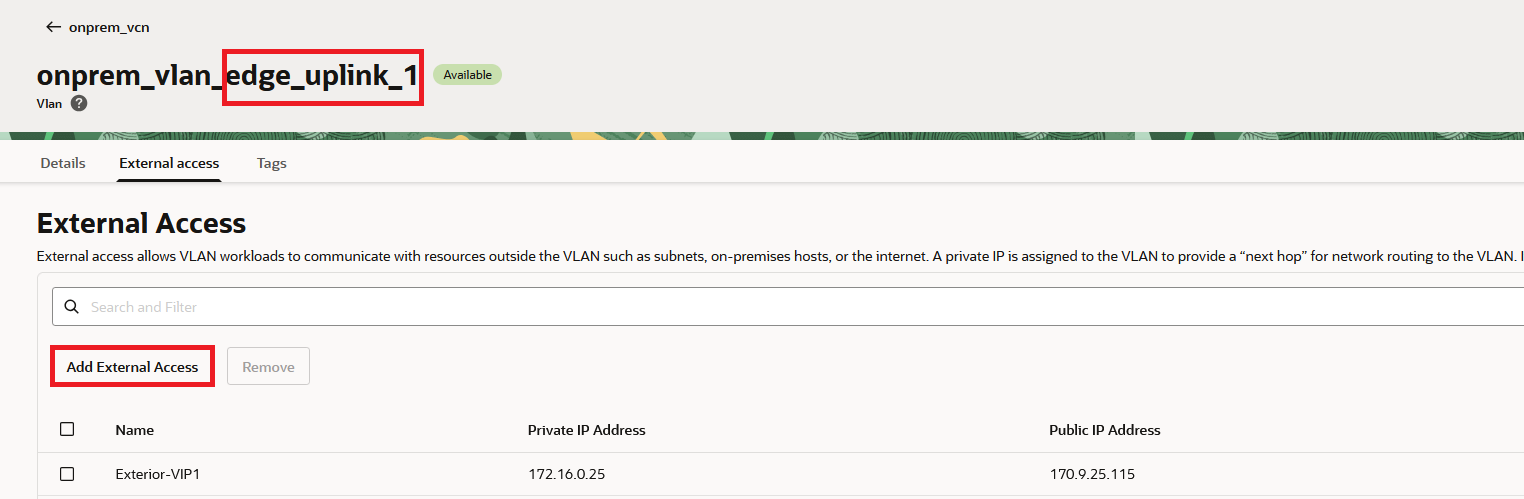Click the Add External Access button
Screen dimensions: 1524x499
tap(132, 367)
